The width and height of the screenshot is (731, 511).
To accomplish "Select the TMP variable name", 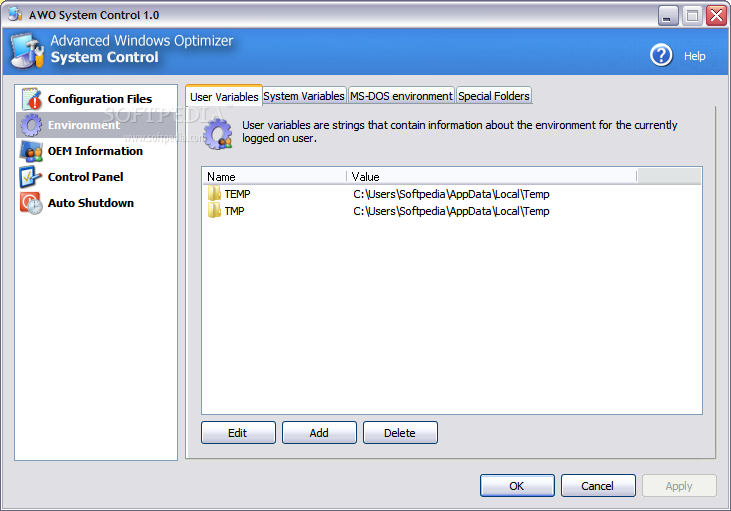I will [234, 211].
